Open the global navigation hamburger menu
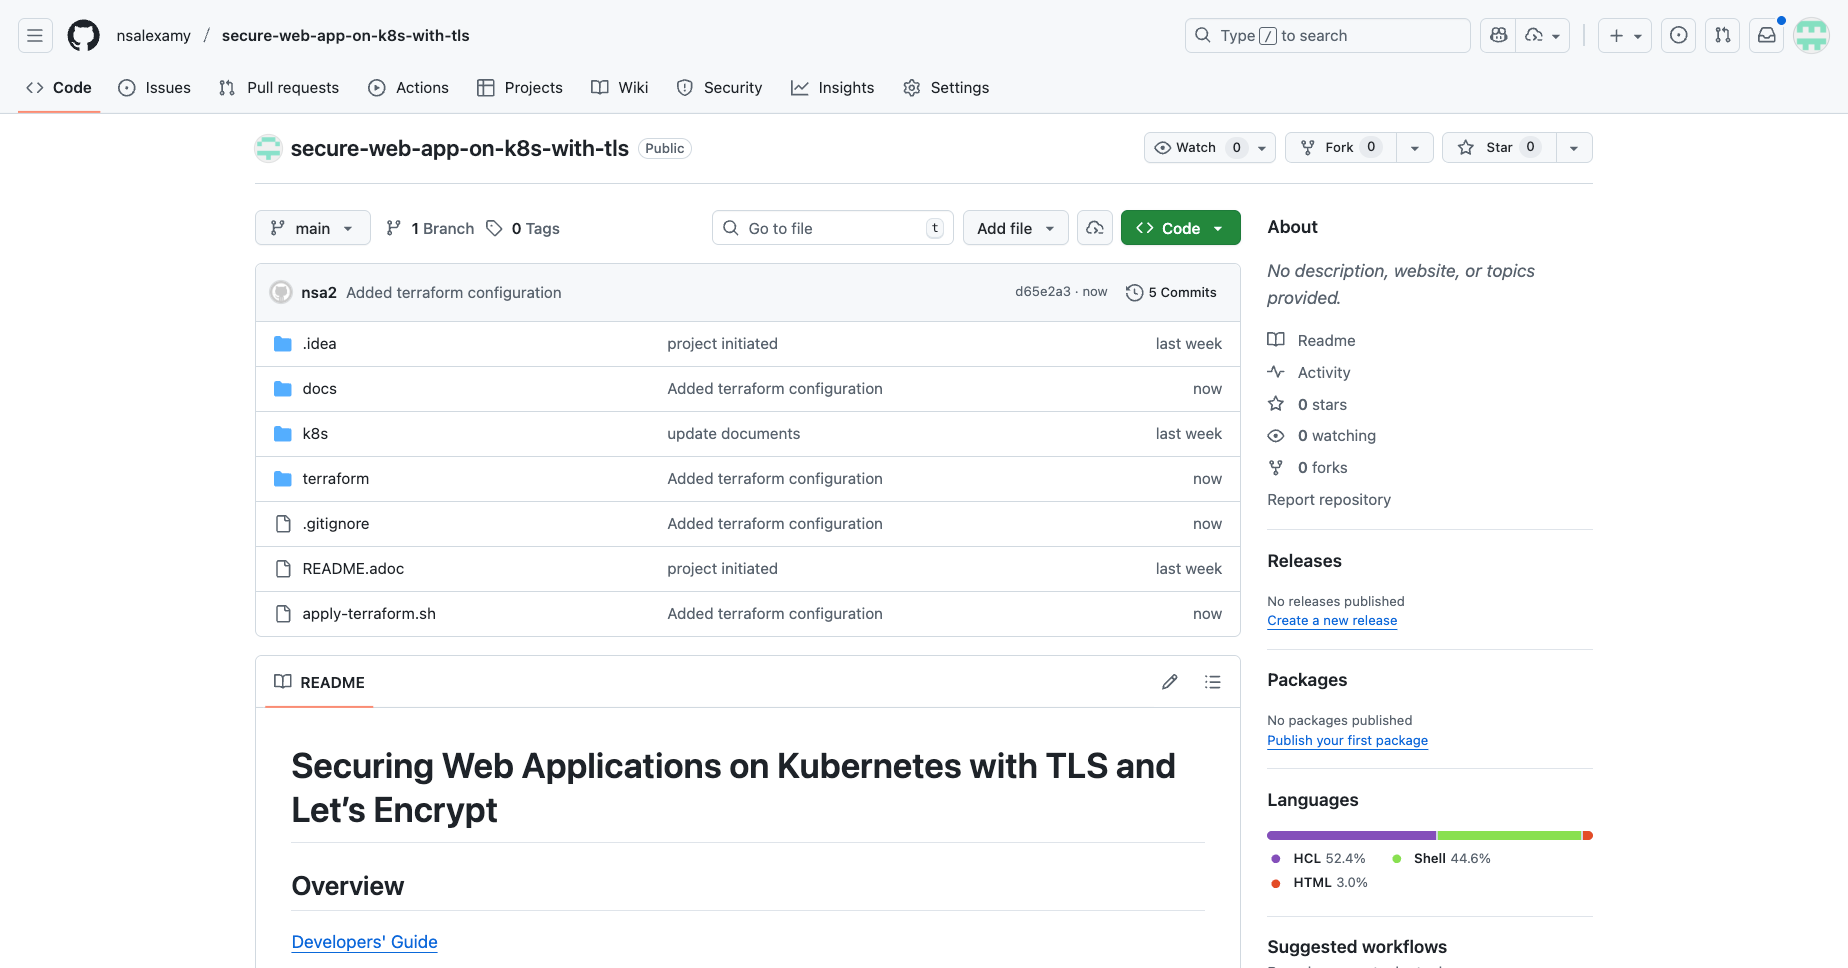 35,35
